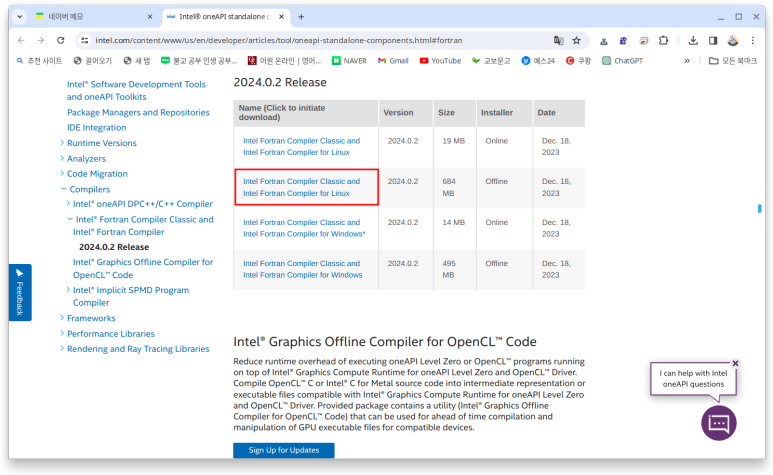Open 추천 사이트 bookmark
The height and width of the screenshot is (475, 773).
pyautogui.click(x=39, y=61)
